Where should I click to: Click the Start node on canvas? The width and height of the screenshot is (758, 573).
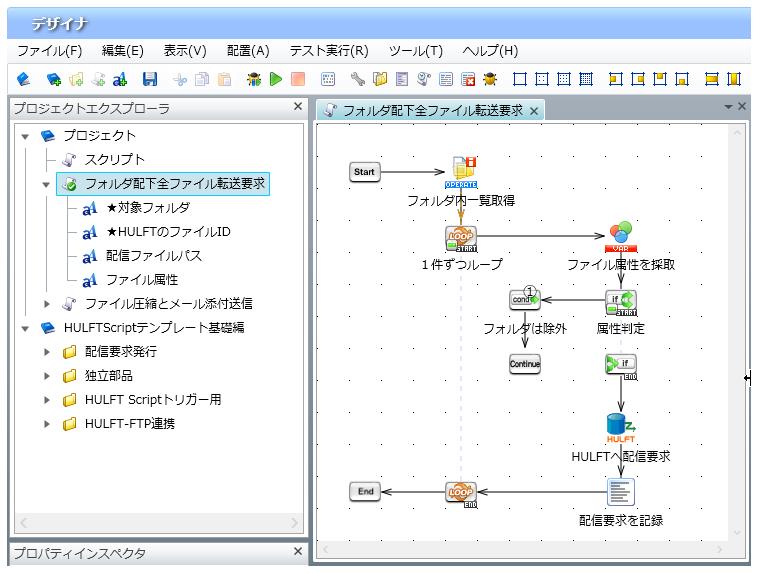364,172
